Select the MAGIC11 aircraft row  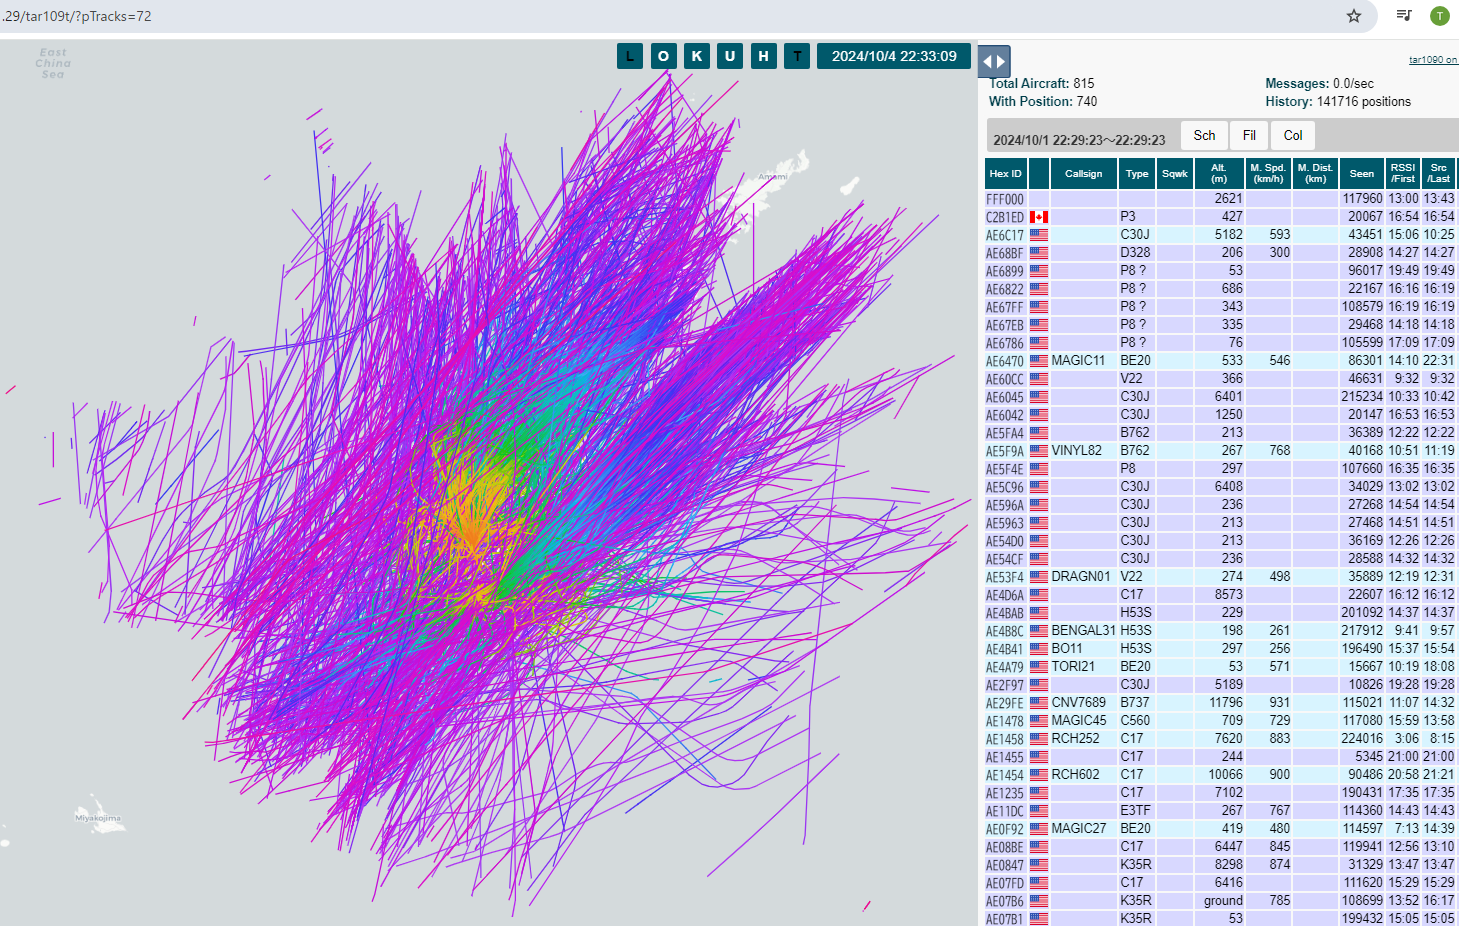click(x=1078, y=361)
